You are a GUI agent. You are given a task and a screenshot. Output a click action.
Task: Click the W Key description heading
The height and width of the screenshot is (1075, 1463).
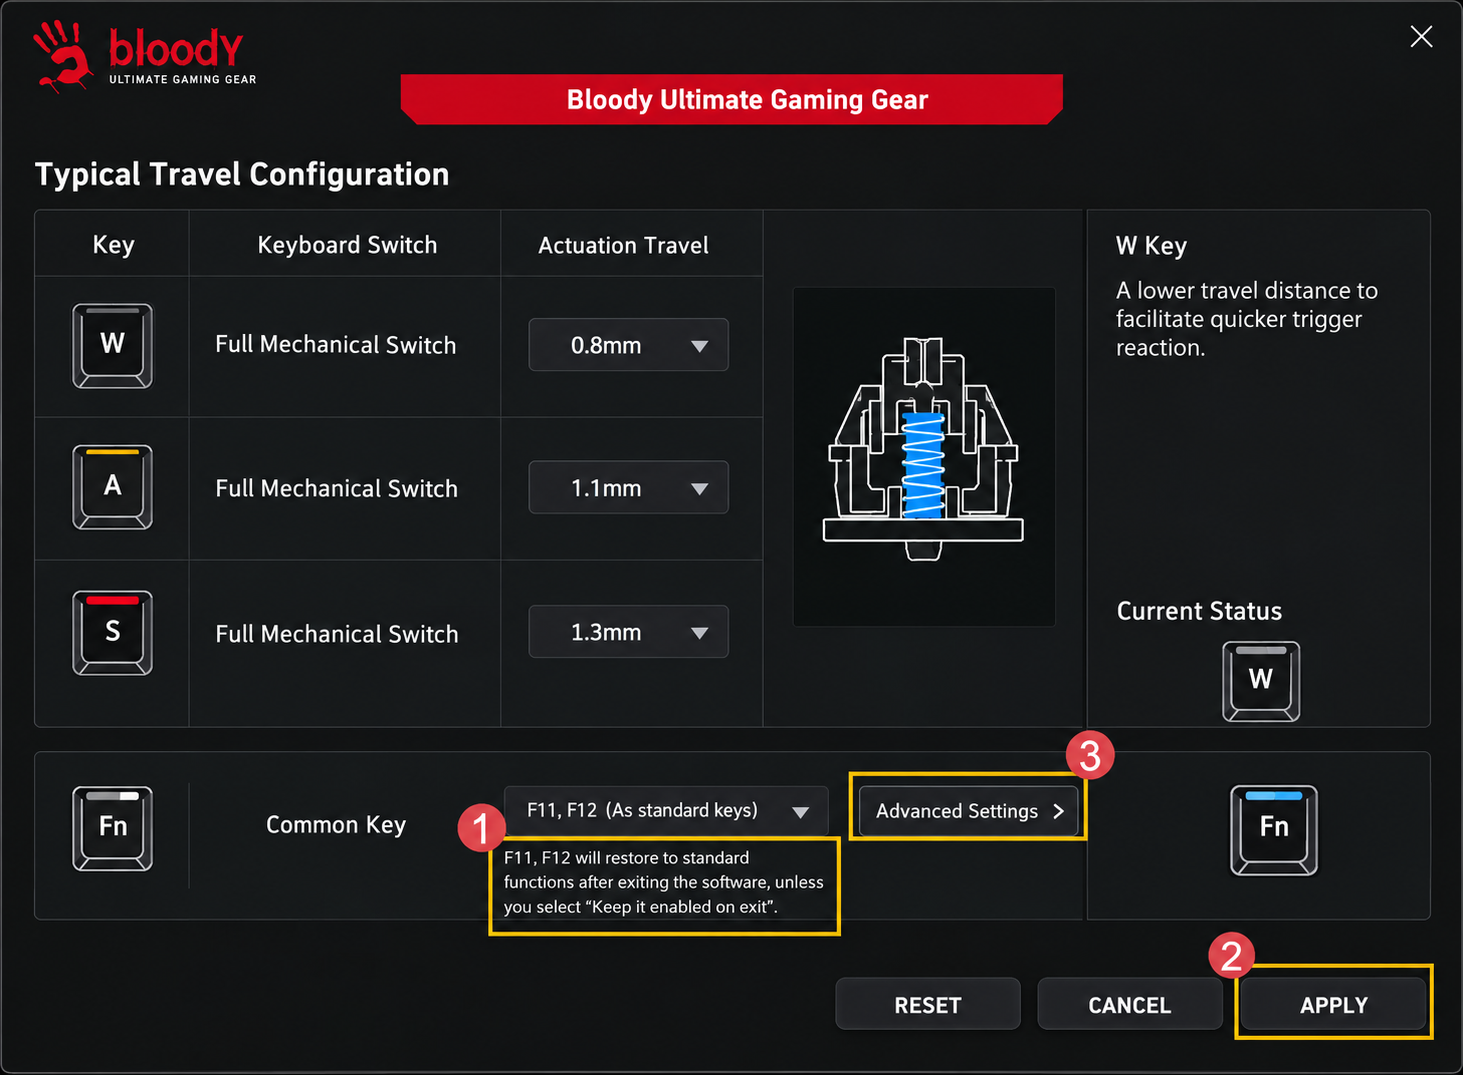click(1151, 246)
